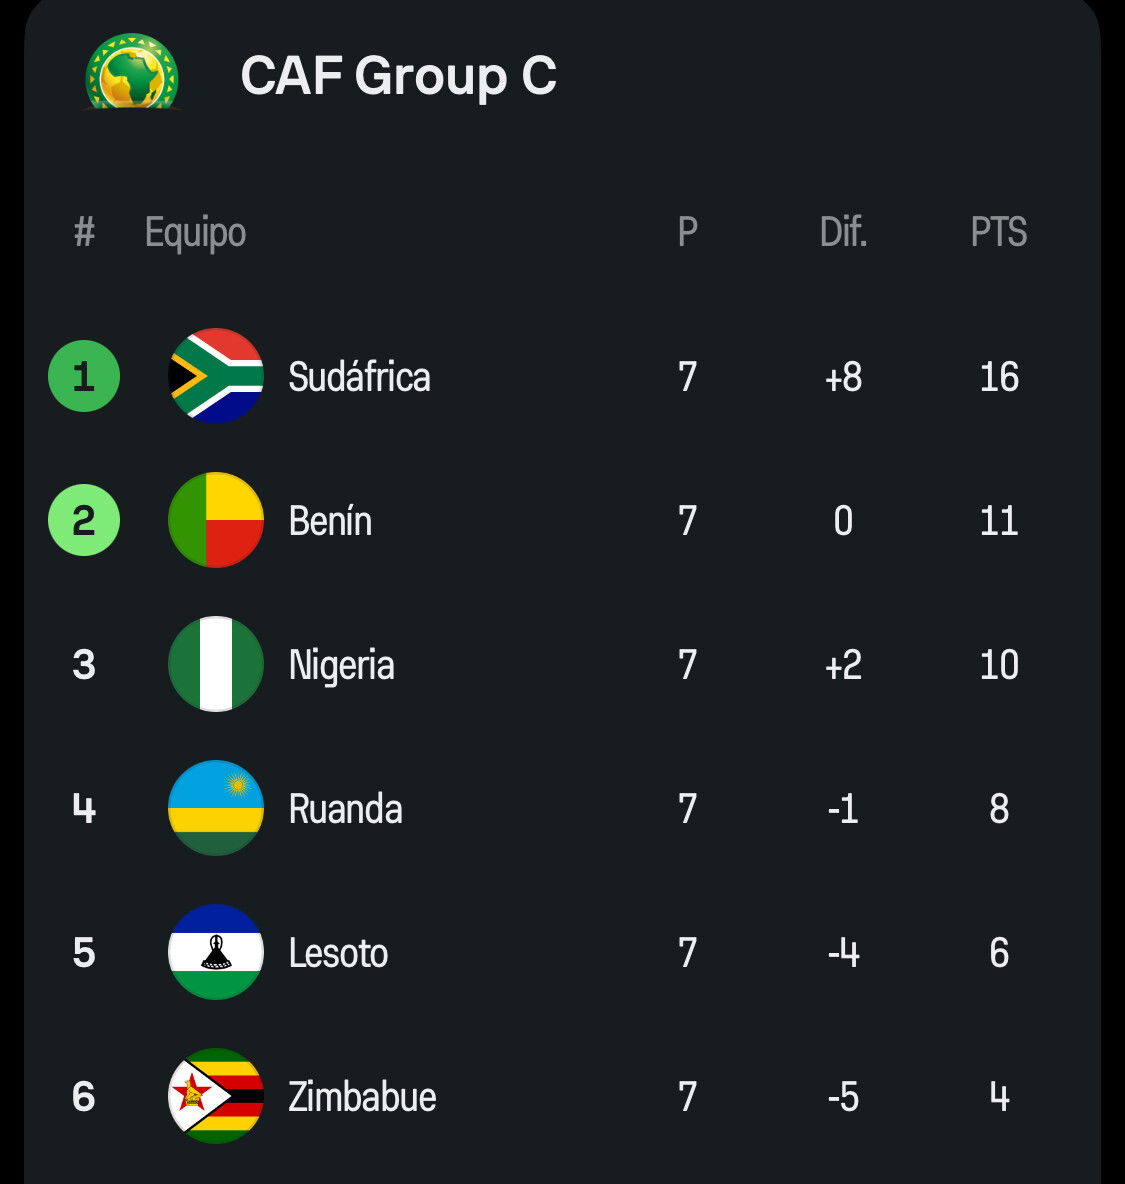Click the Zimbabue team name
1125x1184 pixels.
coord(362,1097)
